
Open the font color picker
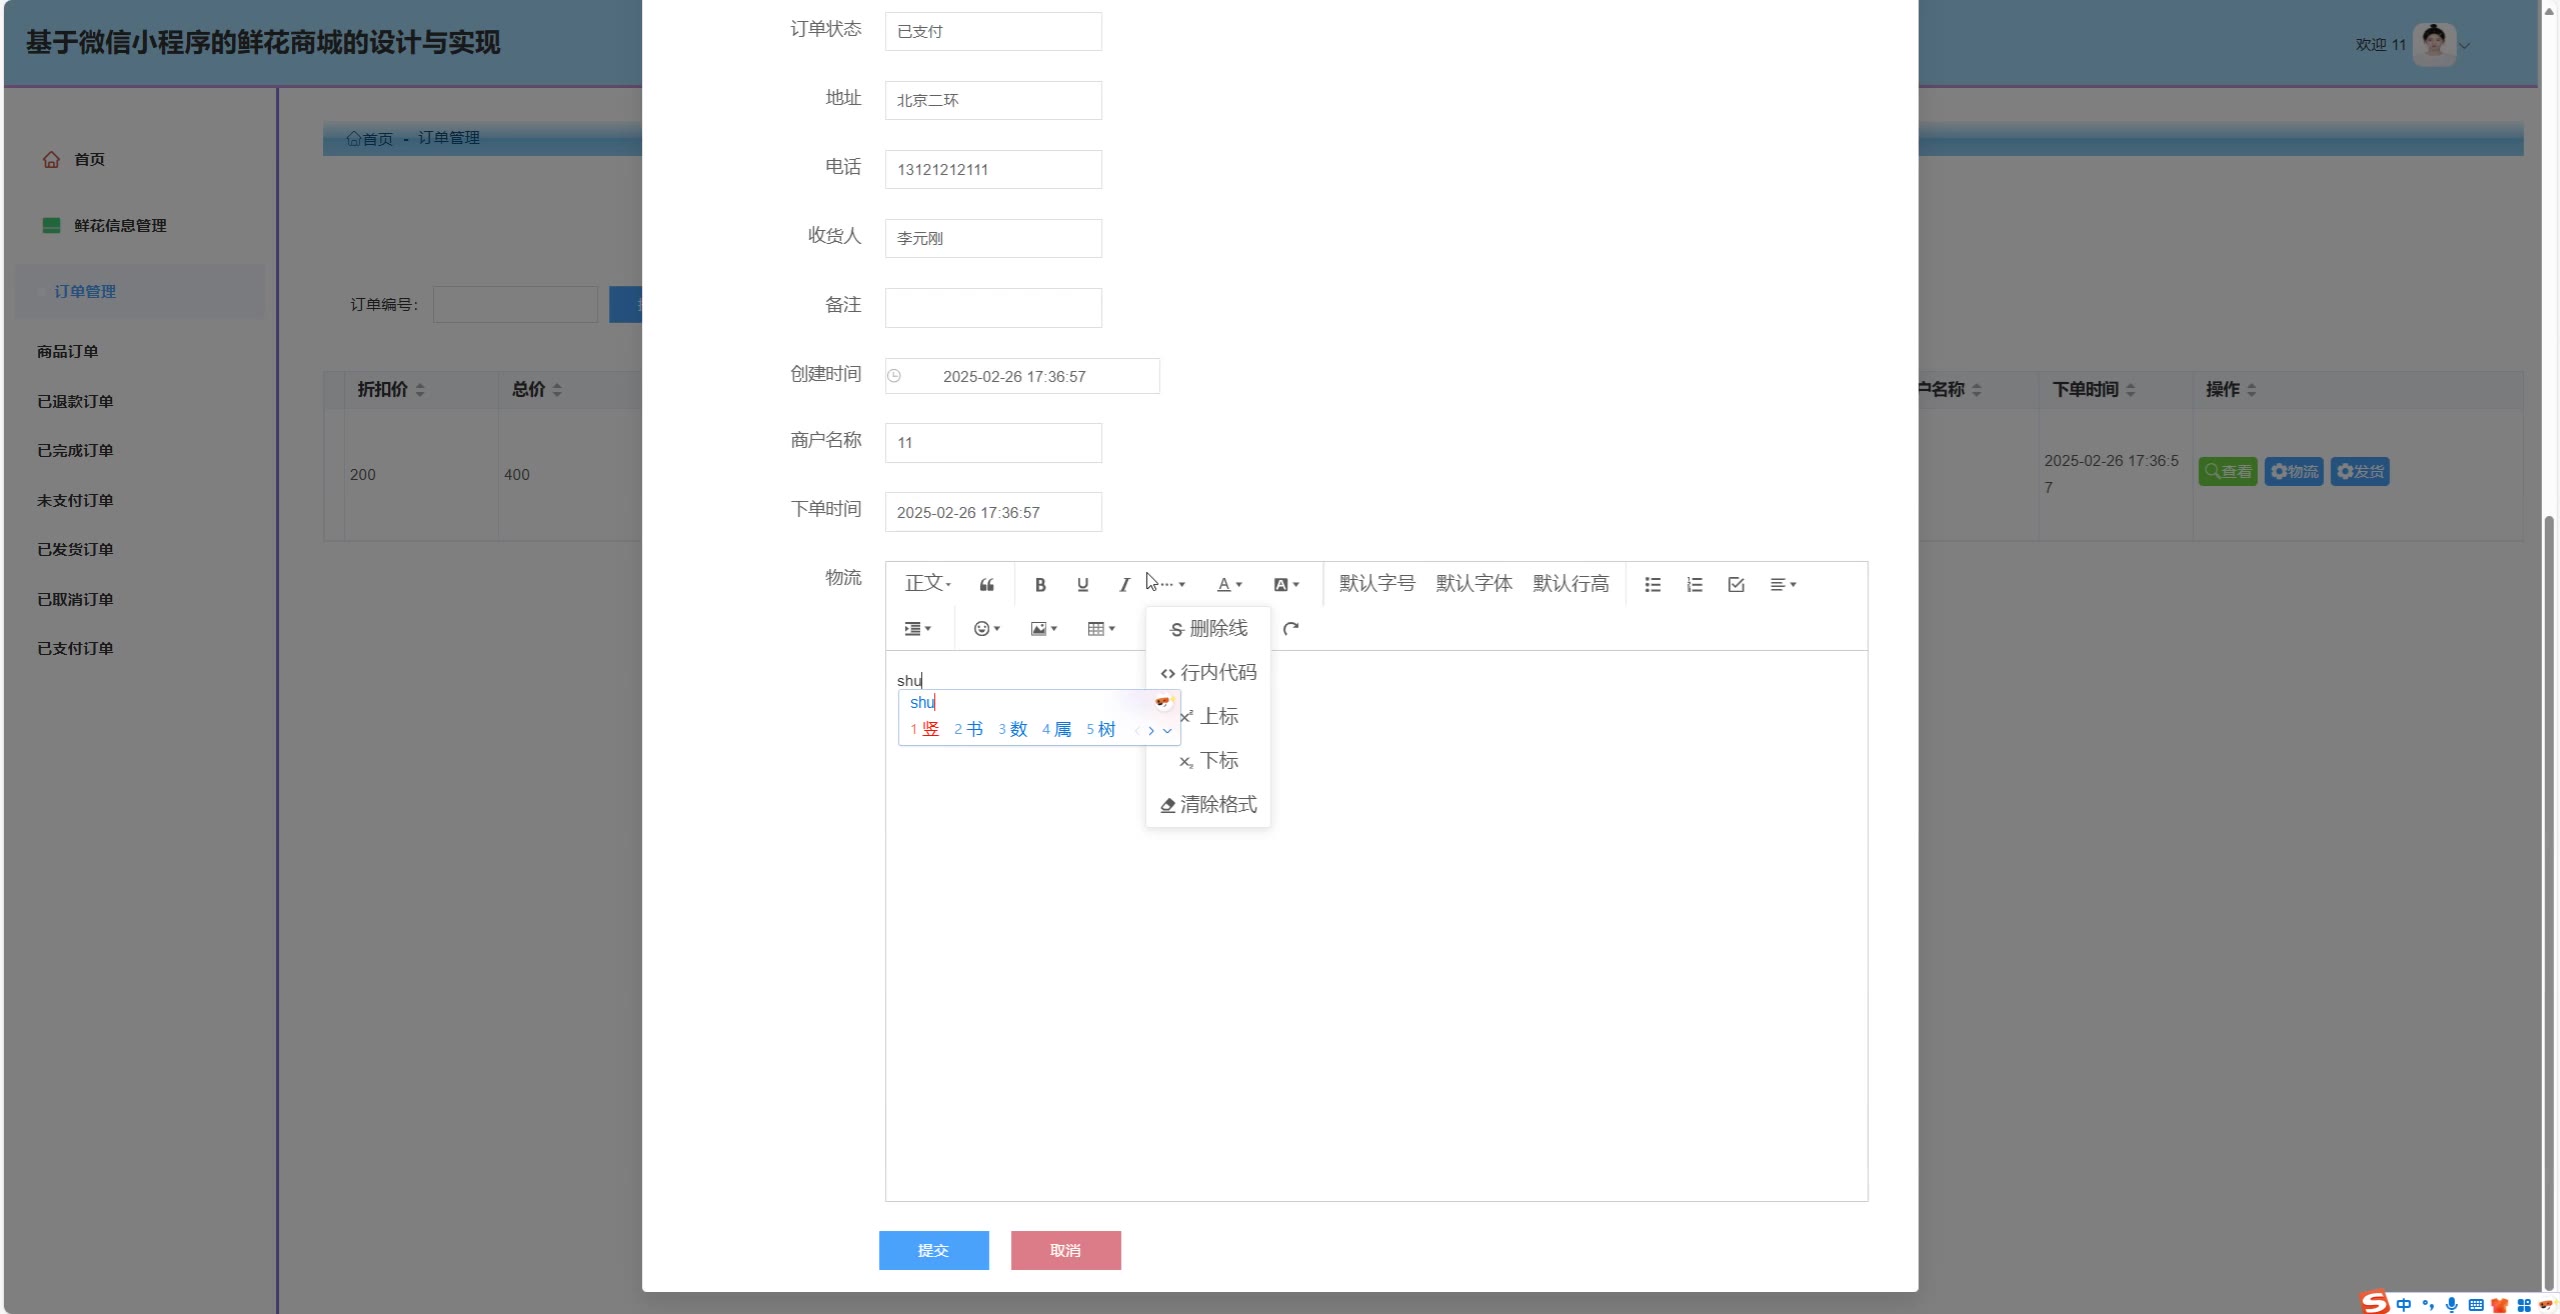click(x=1229, y=585)
